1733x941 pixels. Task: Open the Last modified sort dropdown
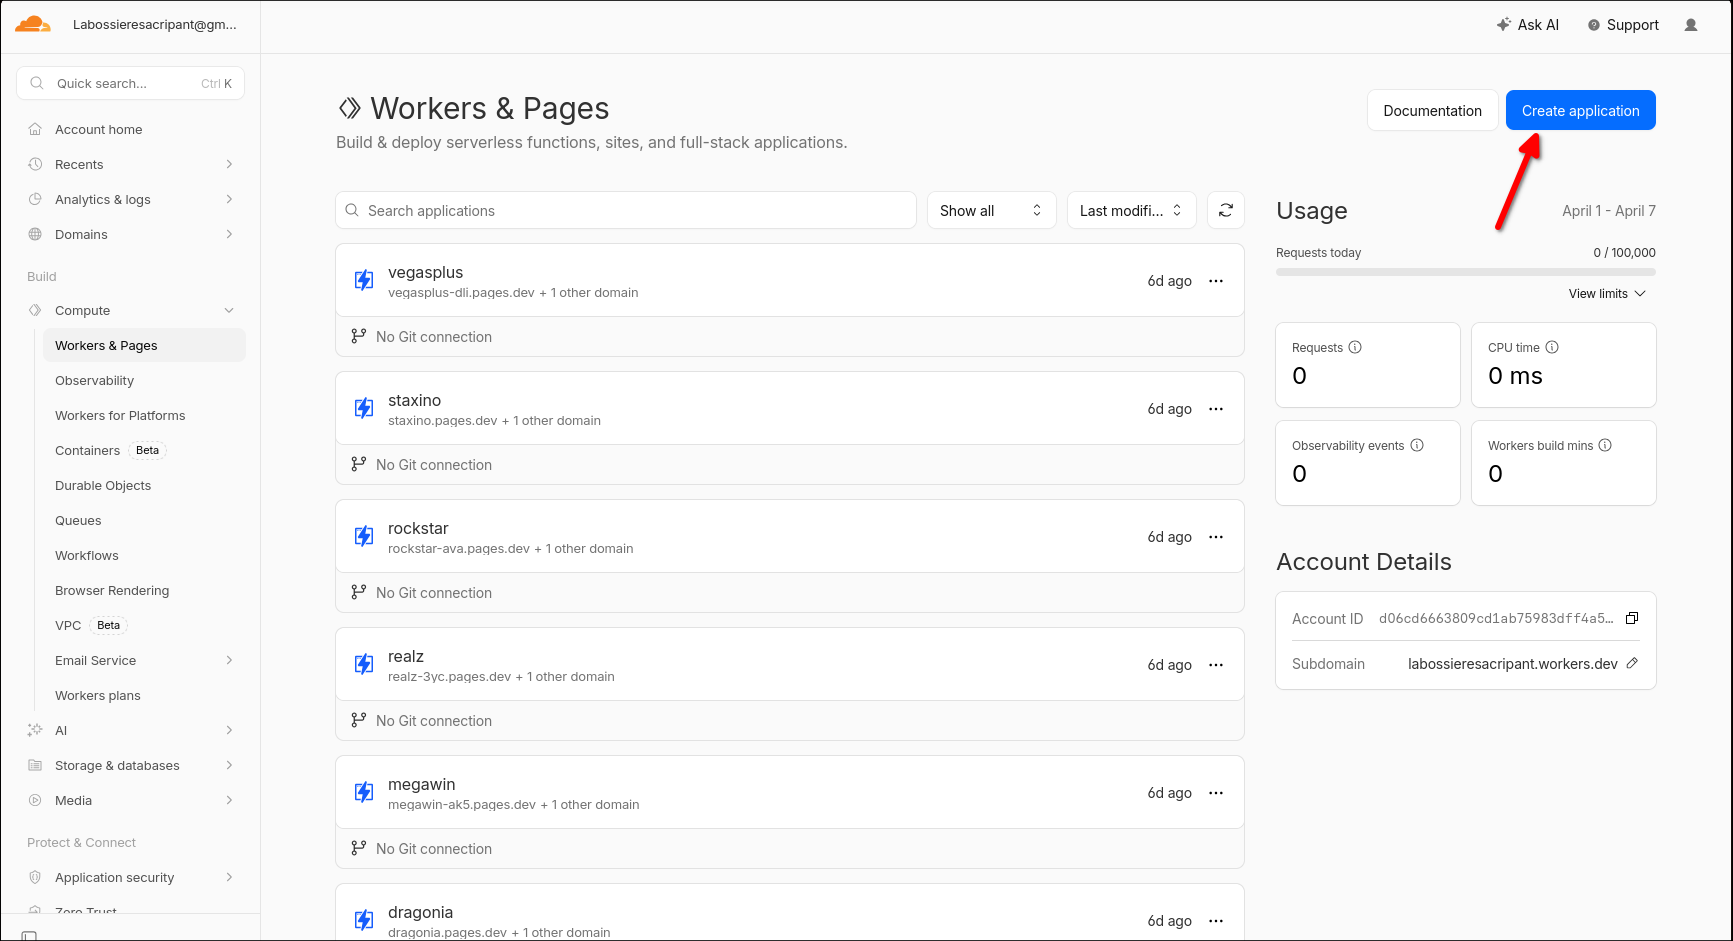click(1131, 210)
